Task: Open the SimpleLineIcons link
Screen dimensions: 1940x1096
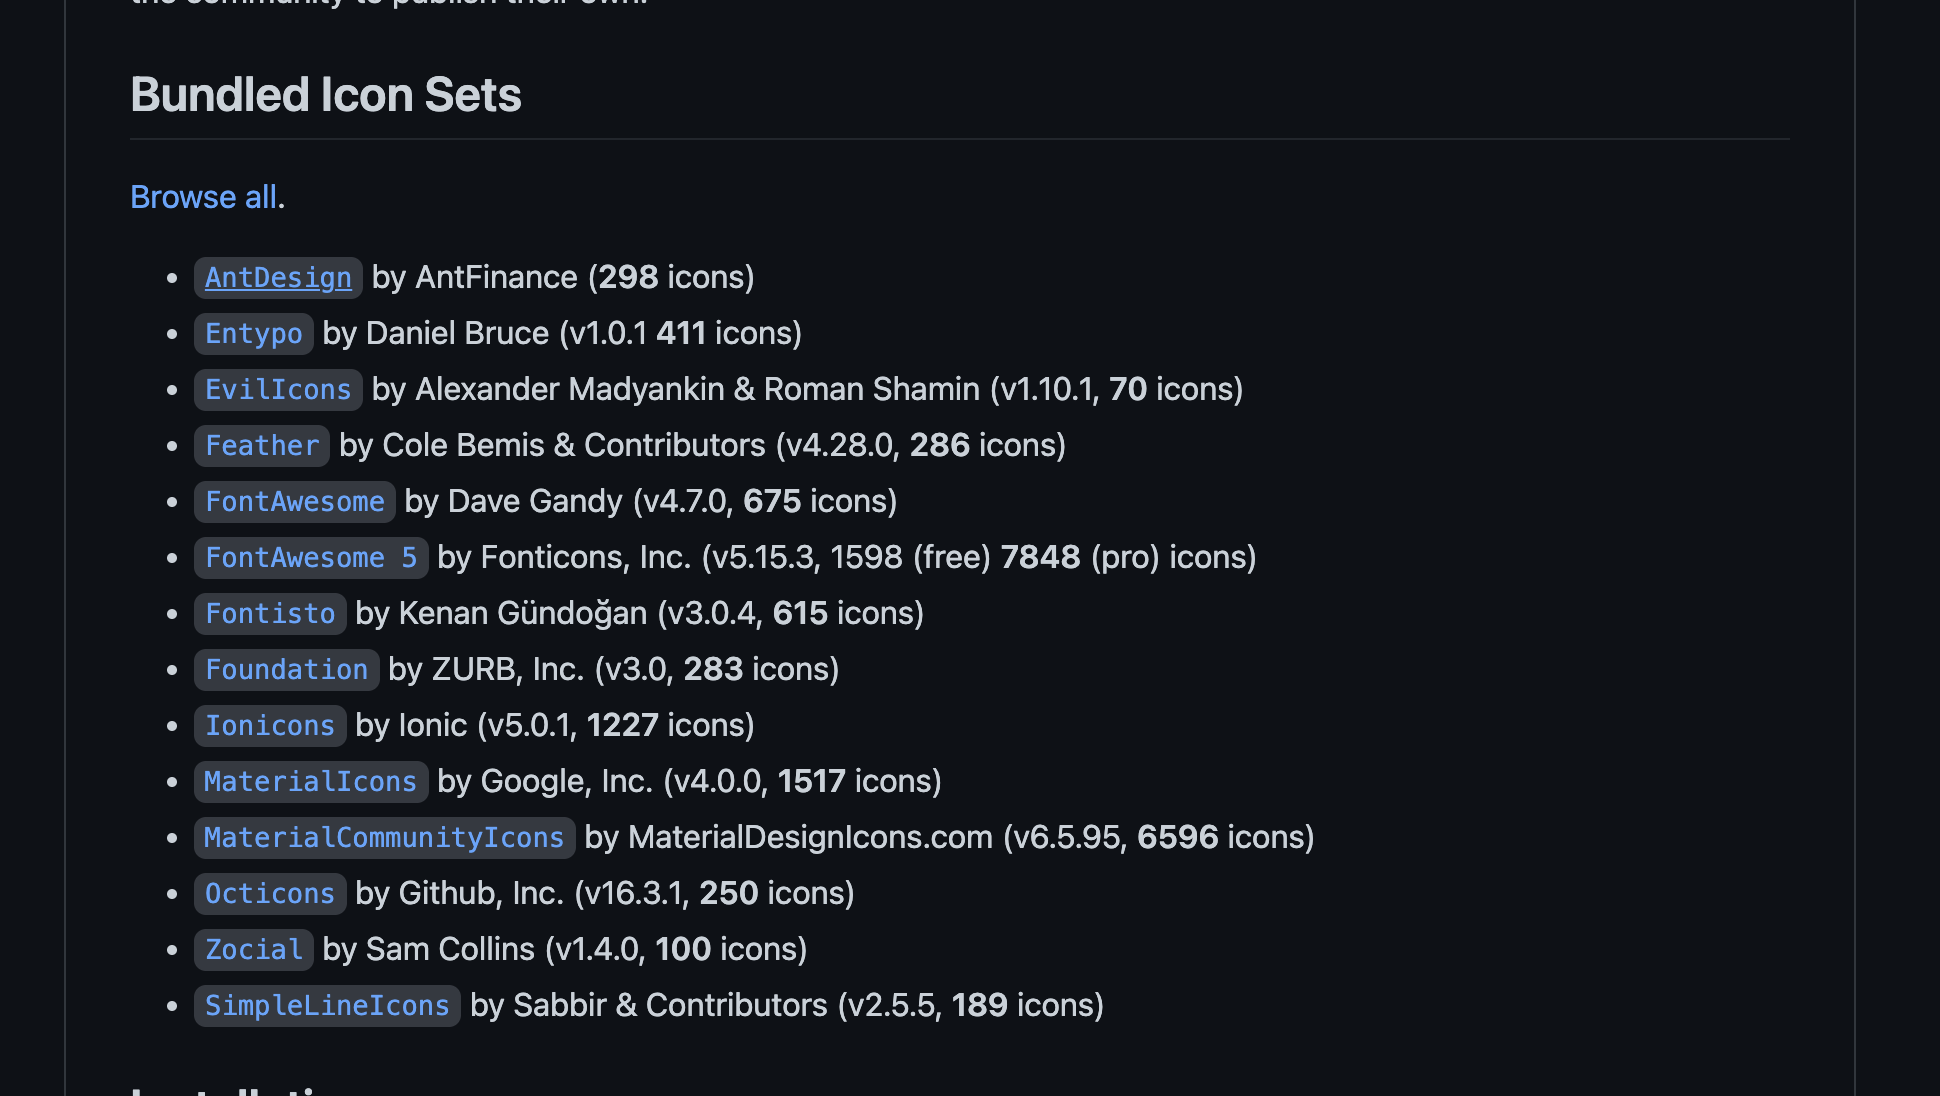Action: [x=327, y=1006]
